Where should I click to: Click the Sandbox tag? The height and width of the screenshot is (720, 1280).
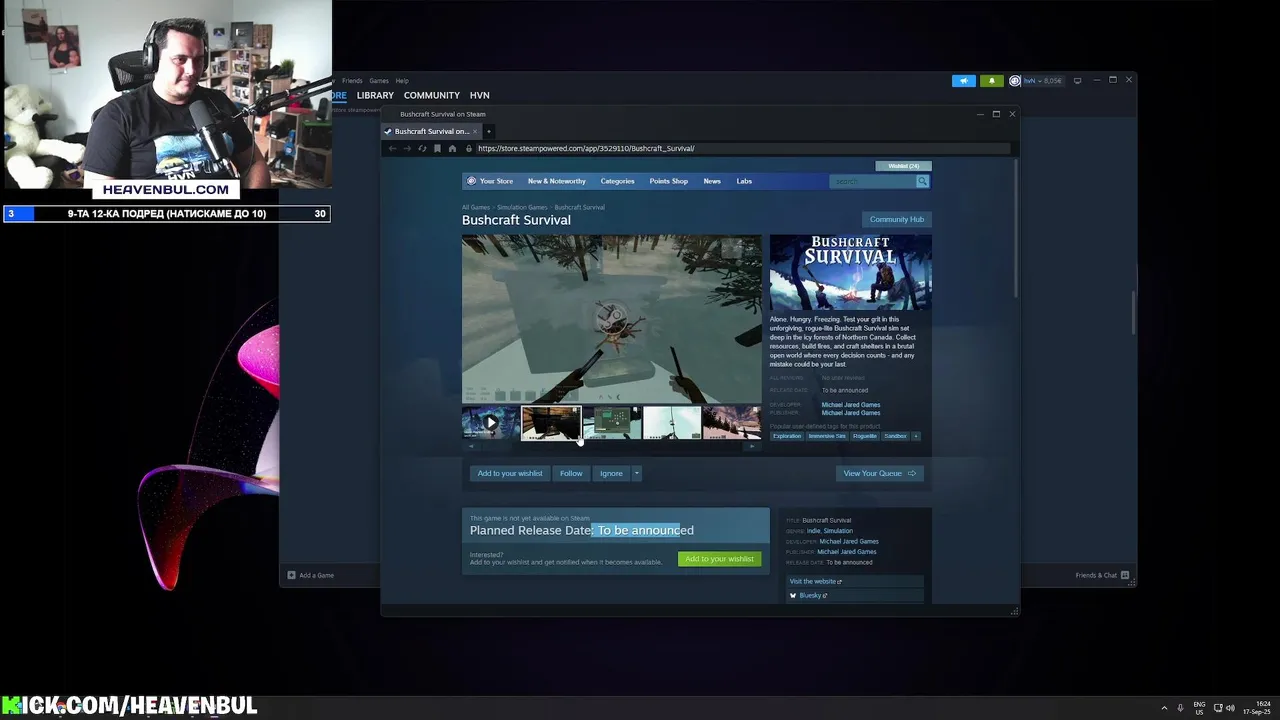coord(895,436)
